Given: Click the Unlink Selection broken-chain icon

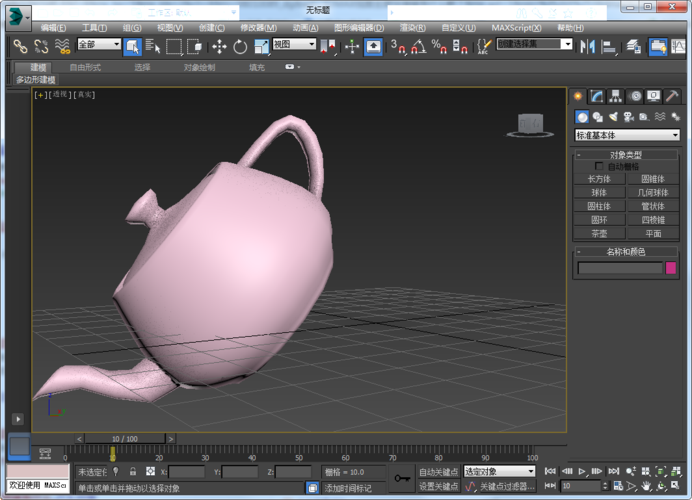Looking at the screenshot, I should point(41,46).
